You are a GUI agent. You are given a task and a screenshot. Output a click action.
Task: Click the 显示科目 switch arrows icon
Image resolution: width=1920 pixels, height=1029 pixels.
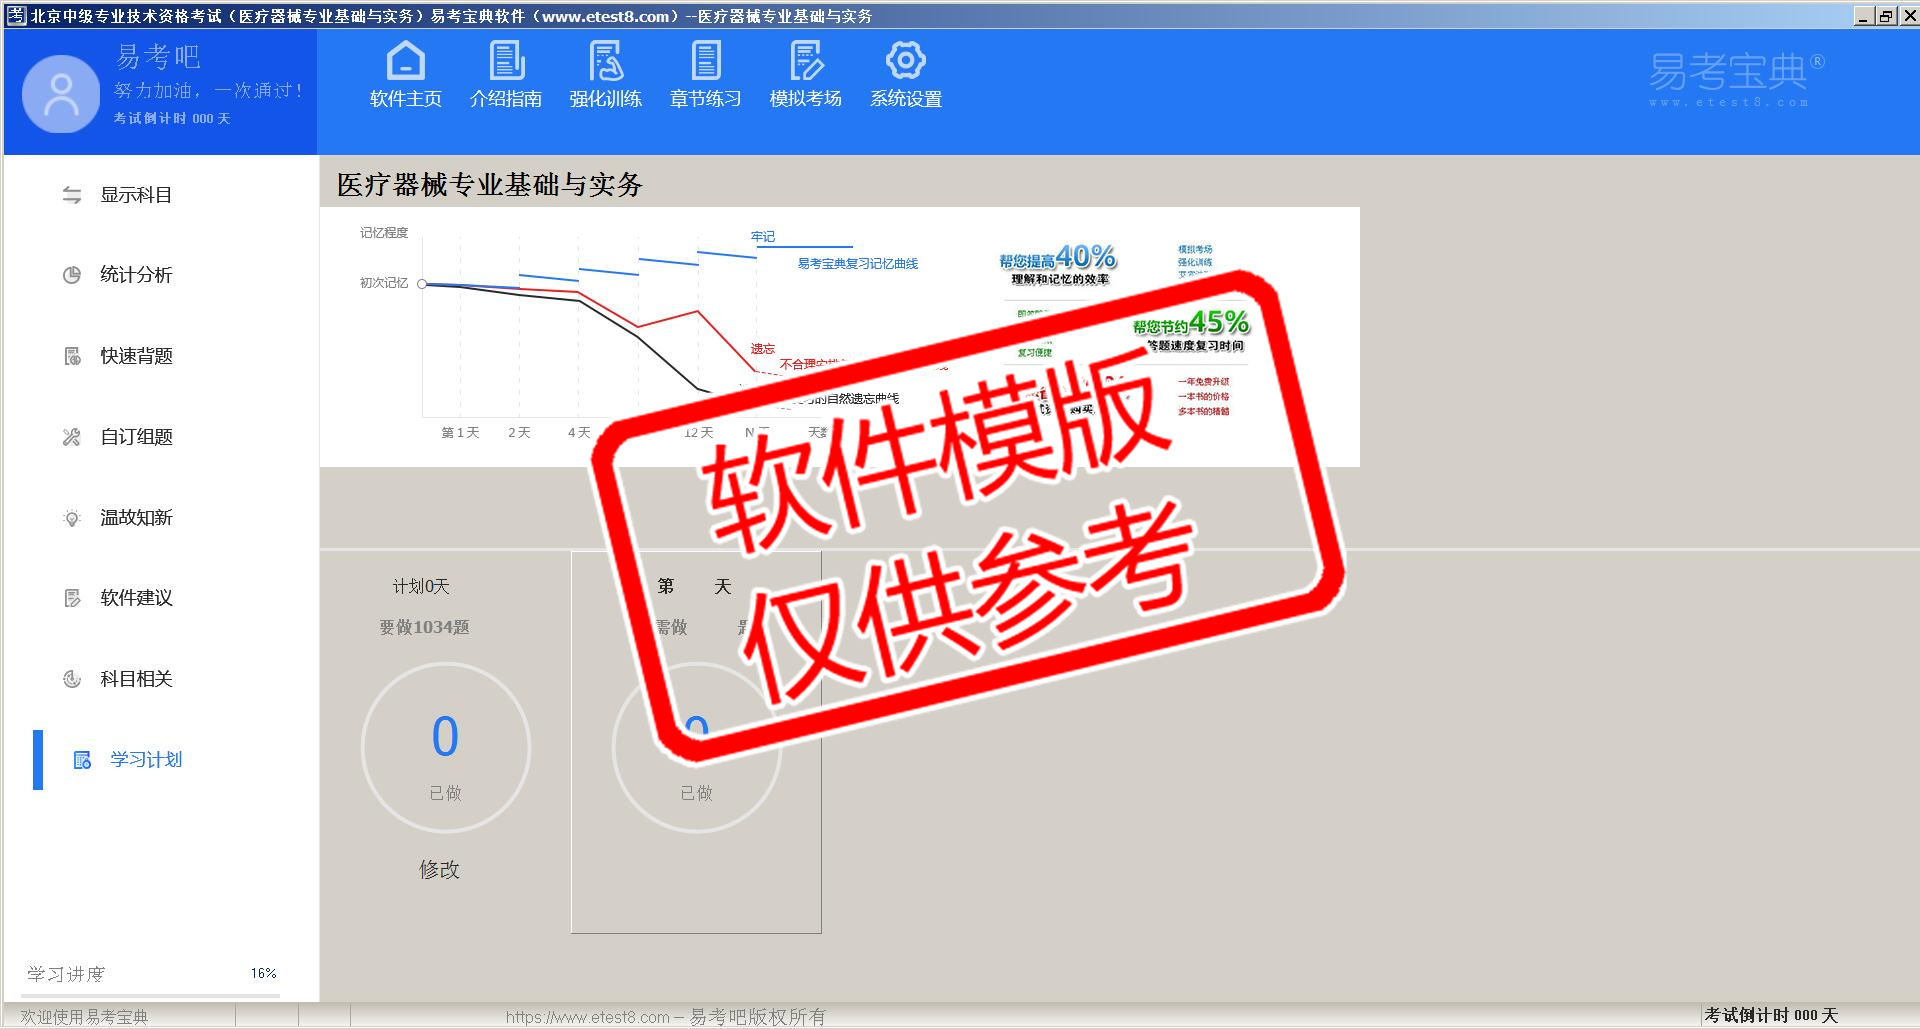(x=72, y=195)
